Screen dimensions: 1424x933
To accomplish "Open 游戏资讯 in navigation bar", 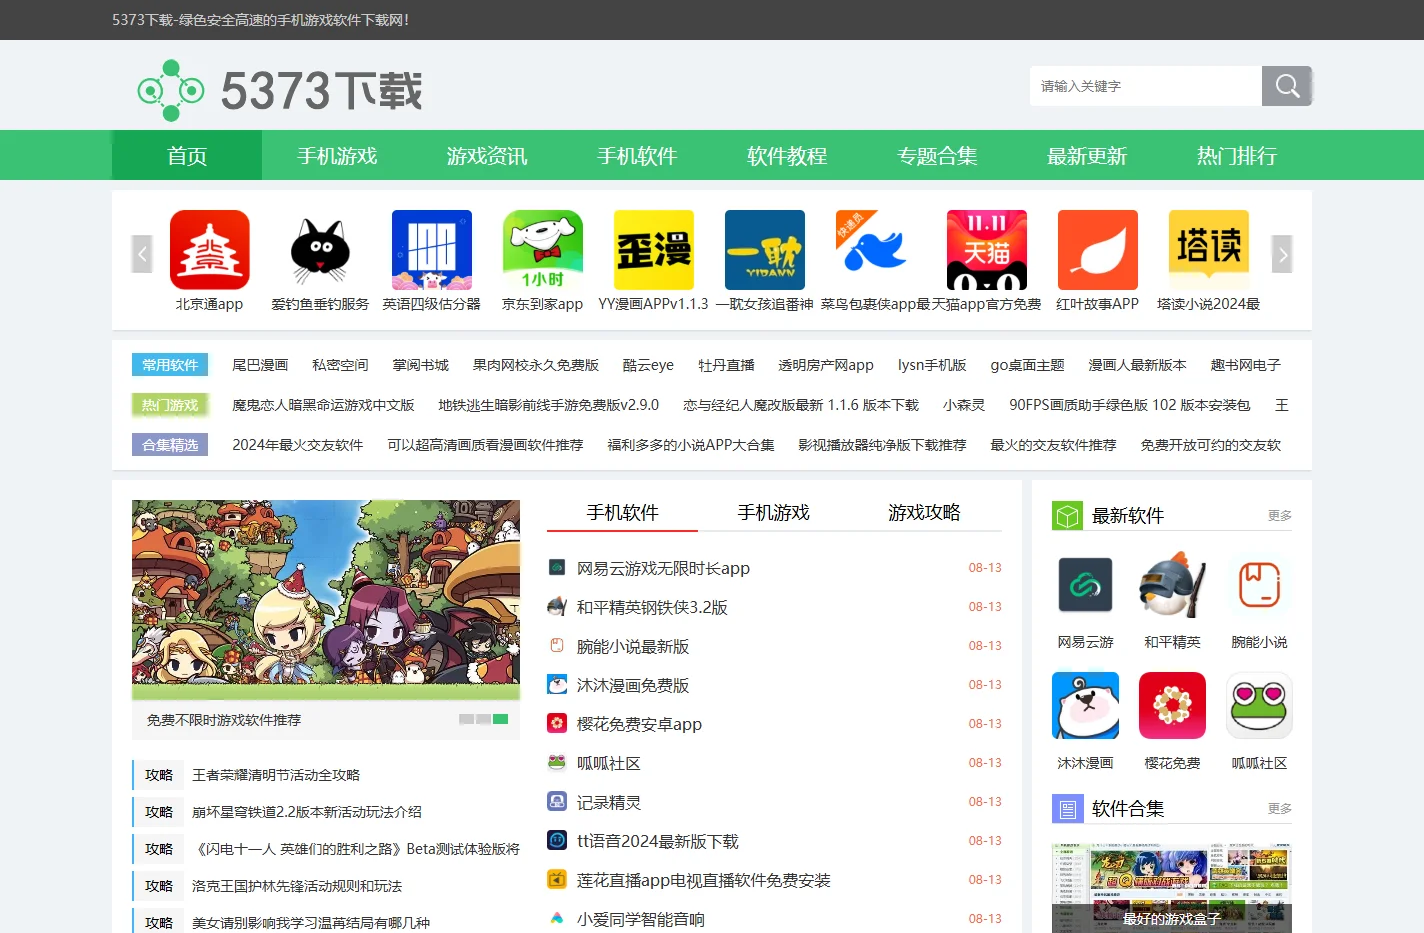I will (x=487, y=155).
